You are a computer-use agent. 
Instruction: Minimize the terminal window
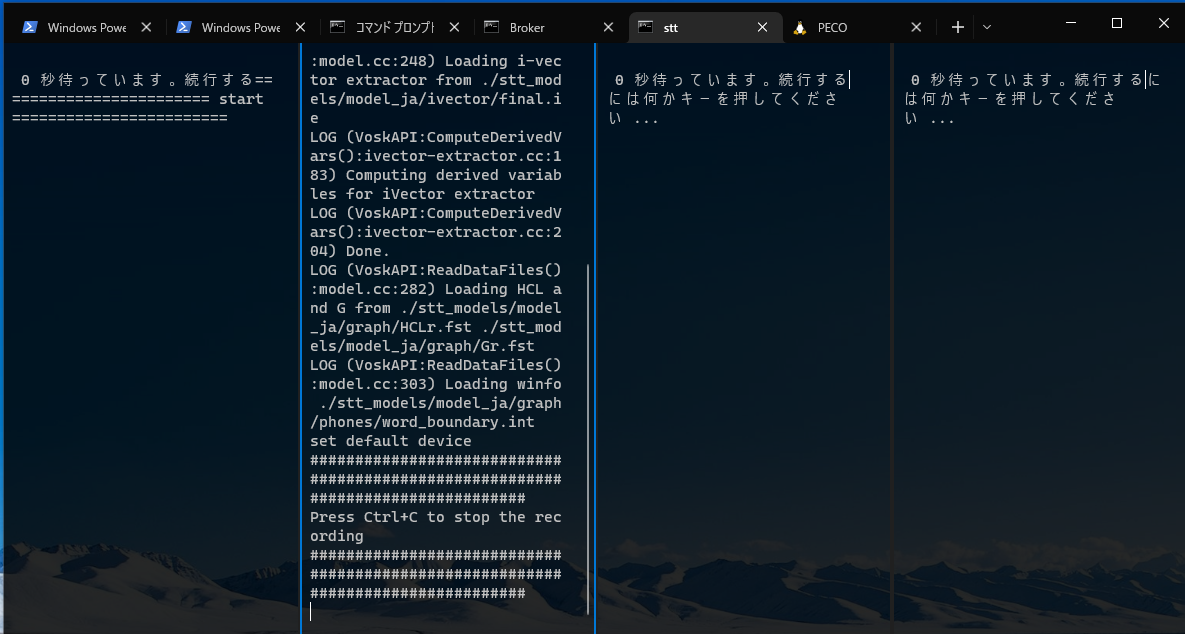pos(1071,23)
